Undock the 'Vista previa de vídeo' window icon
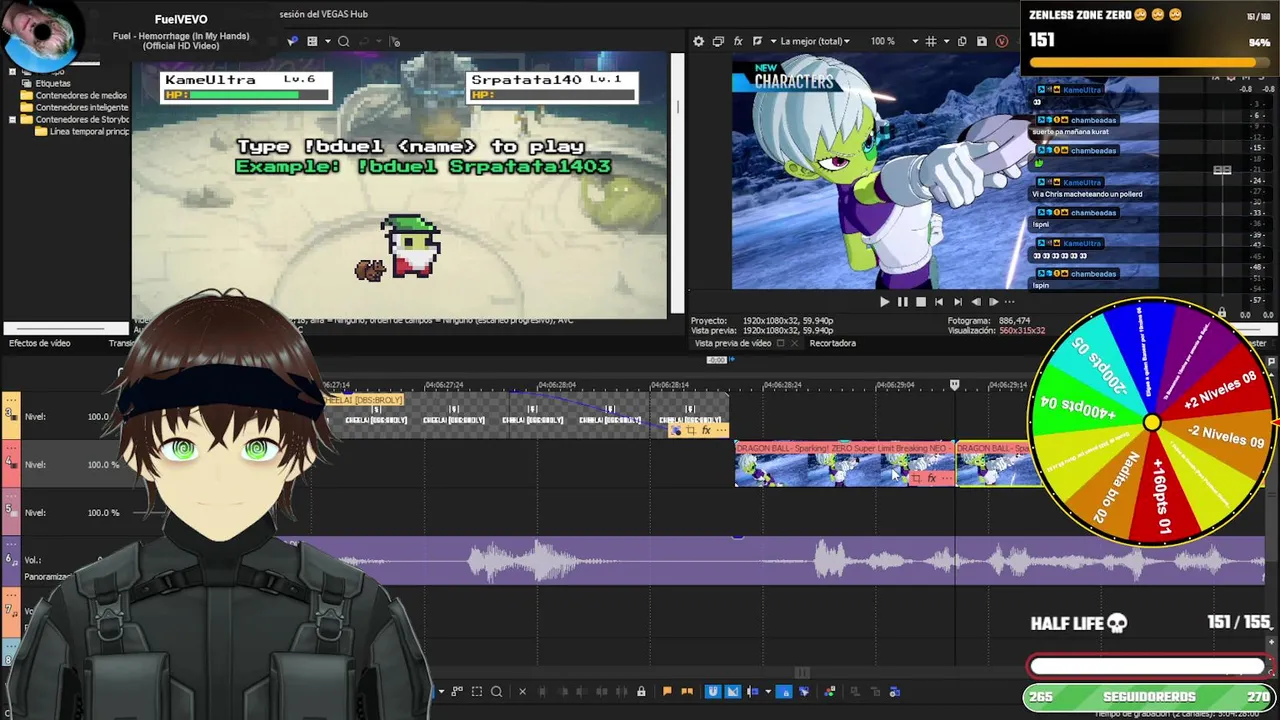Viewport: 1280px width, 720px height. coord(781,343)
